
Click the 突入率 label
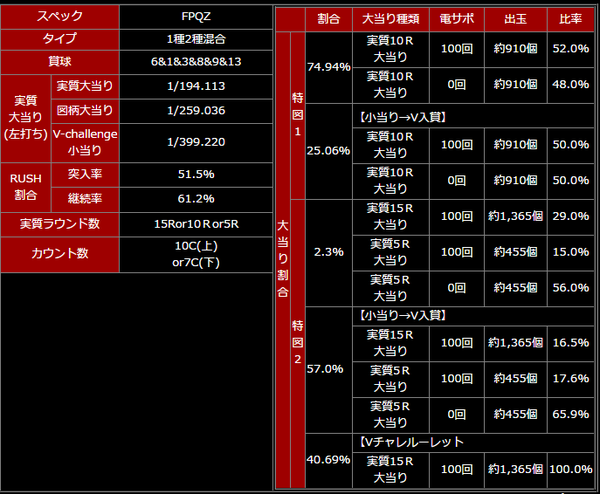85,174
